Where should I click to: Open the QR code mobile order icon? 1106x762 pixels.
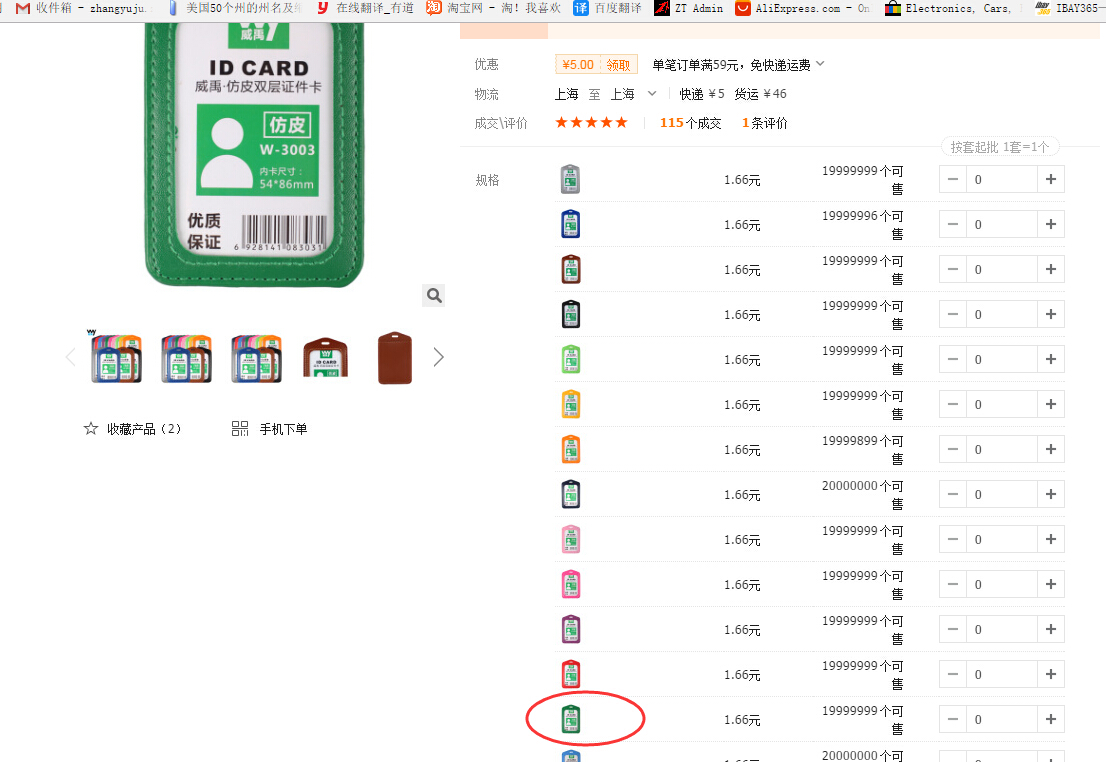point(240,429)
